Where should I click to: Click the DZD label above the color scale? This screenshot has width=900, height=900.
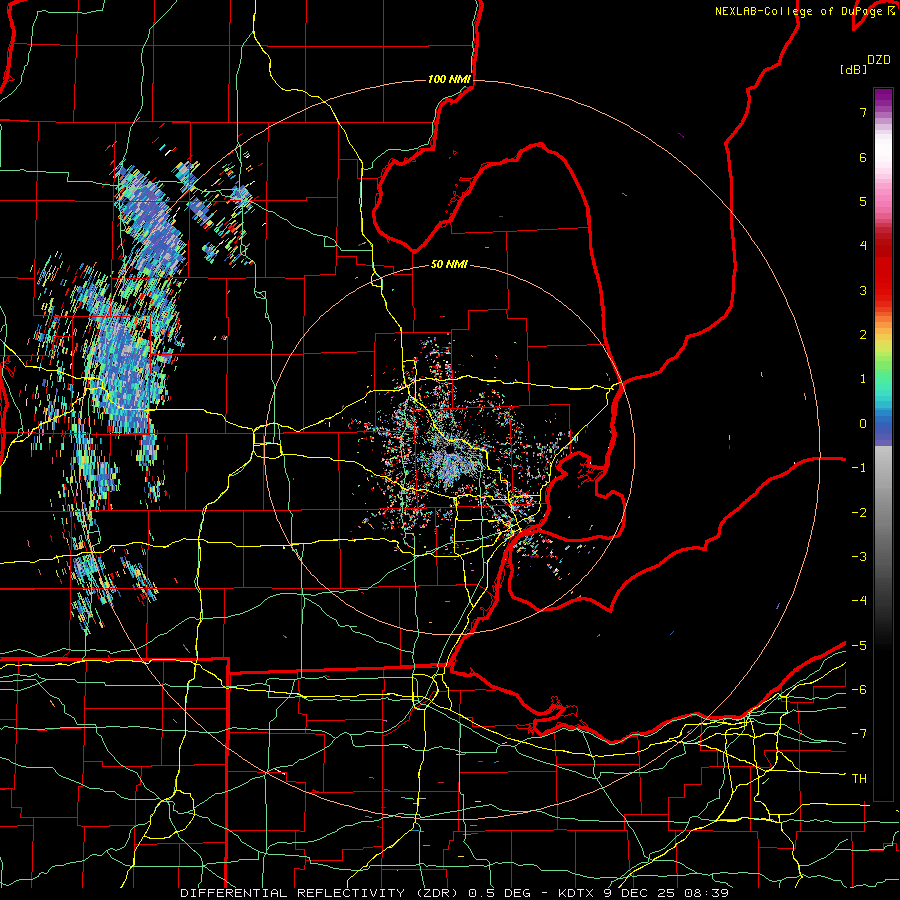[x=879, y=60]
